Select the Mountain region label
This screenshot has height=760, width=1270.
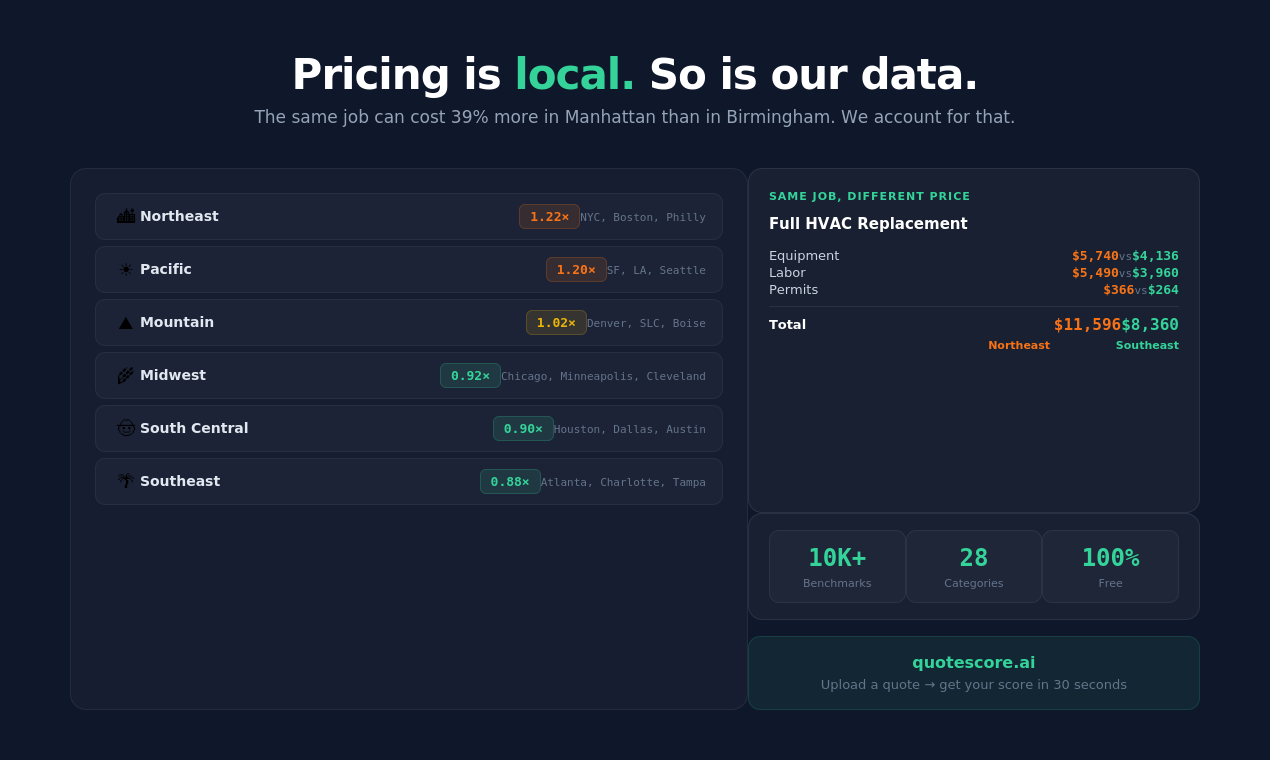(x=177, y=322)
